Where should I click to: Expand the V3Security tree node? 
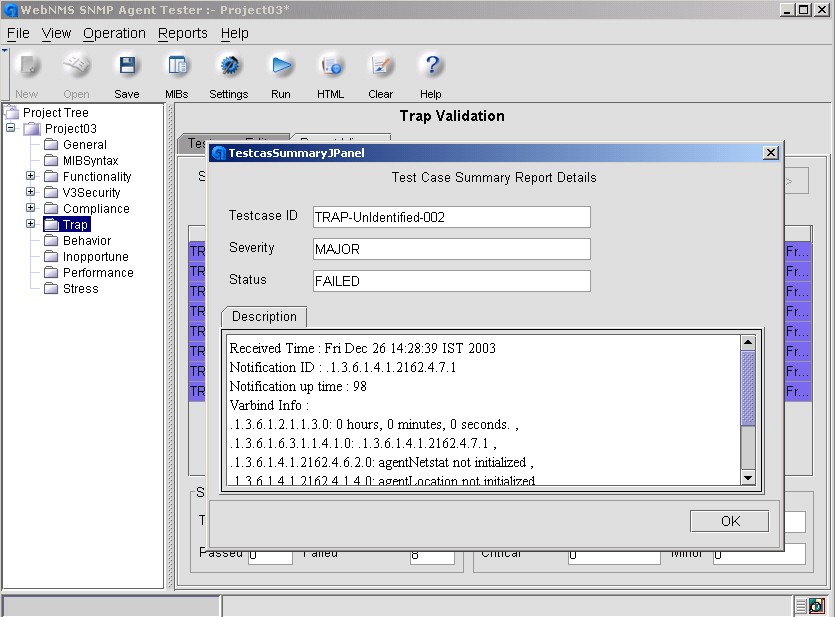(x=31, y=193)
